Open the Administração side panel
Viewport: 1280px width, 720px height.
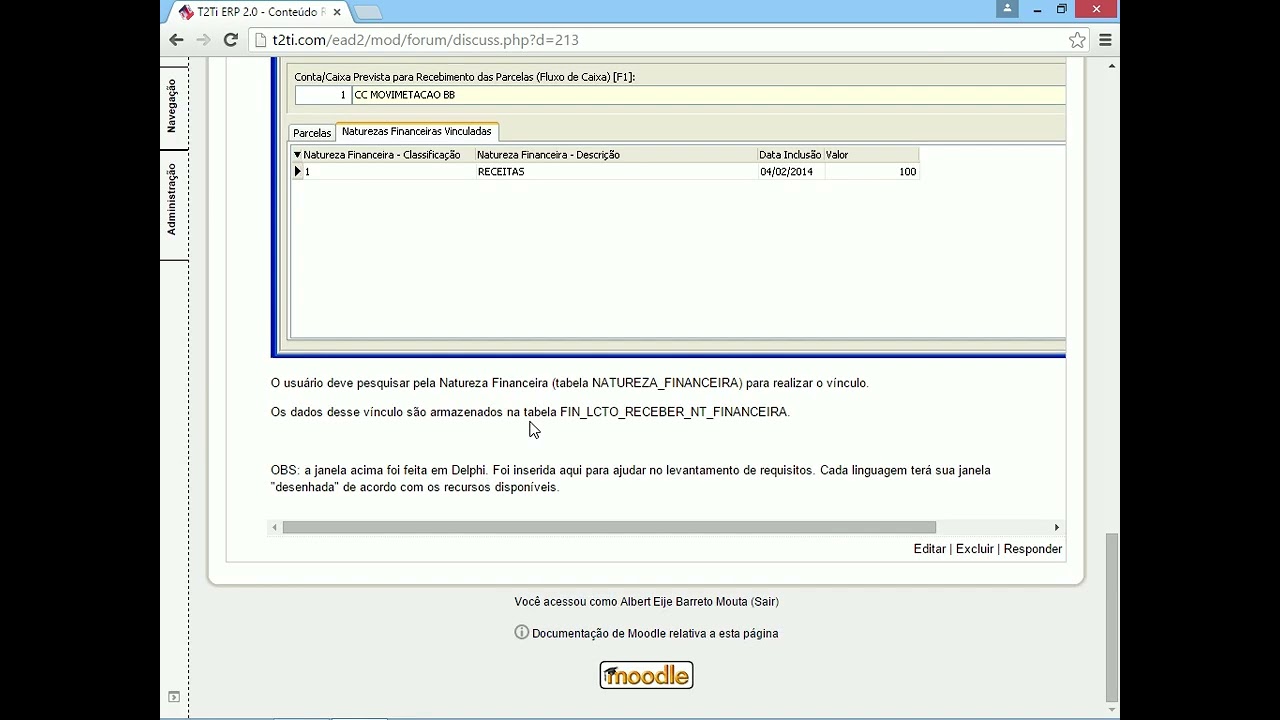coord(173,199)
